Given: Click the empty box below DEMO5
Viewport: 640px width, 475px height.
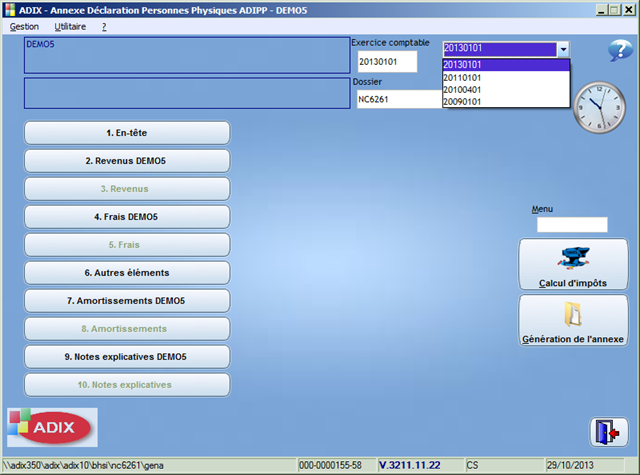Looking at the screenshot, I should tap(187, 93).
